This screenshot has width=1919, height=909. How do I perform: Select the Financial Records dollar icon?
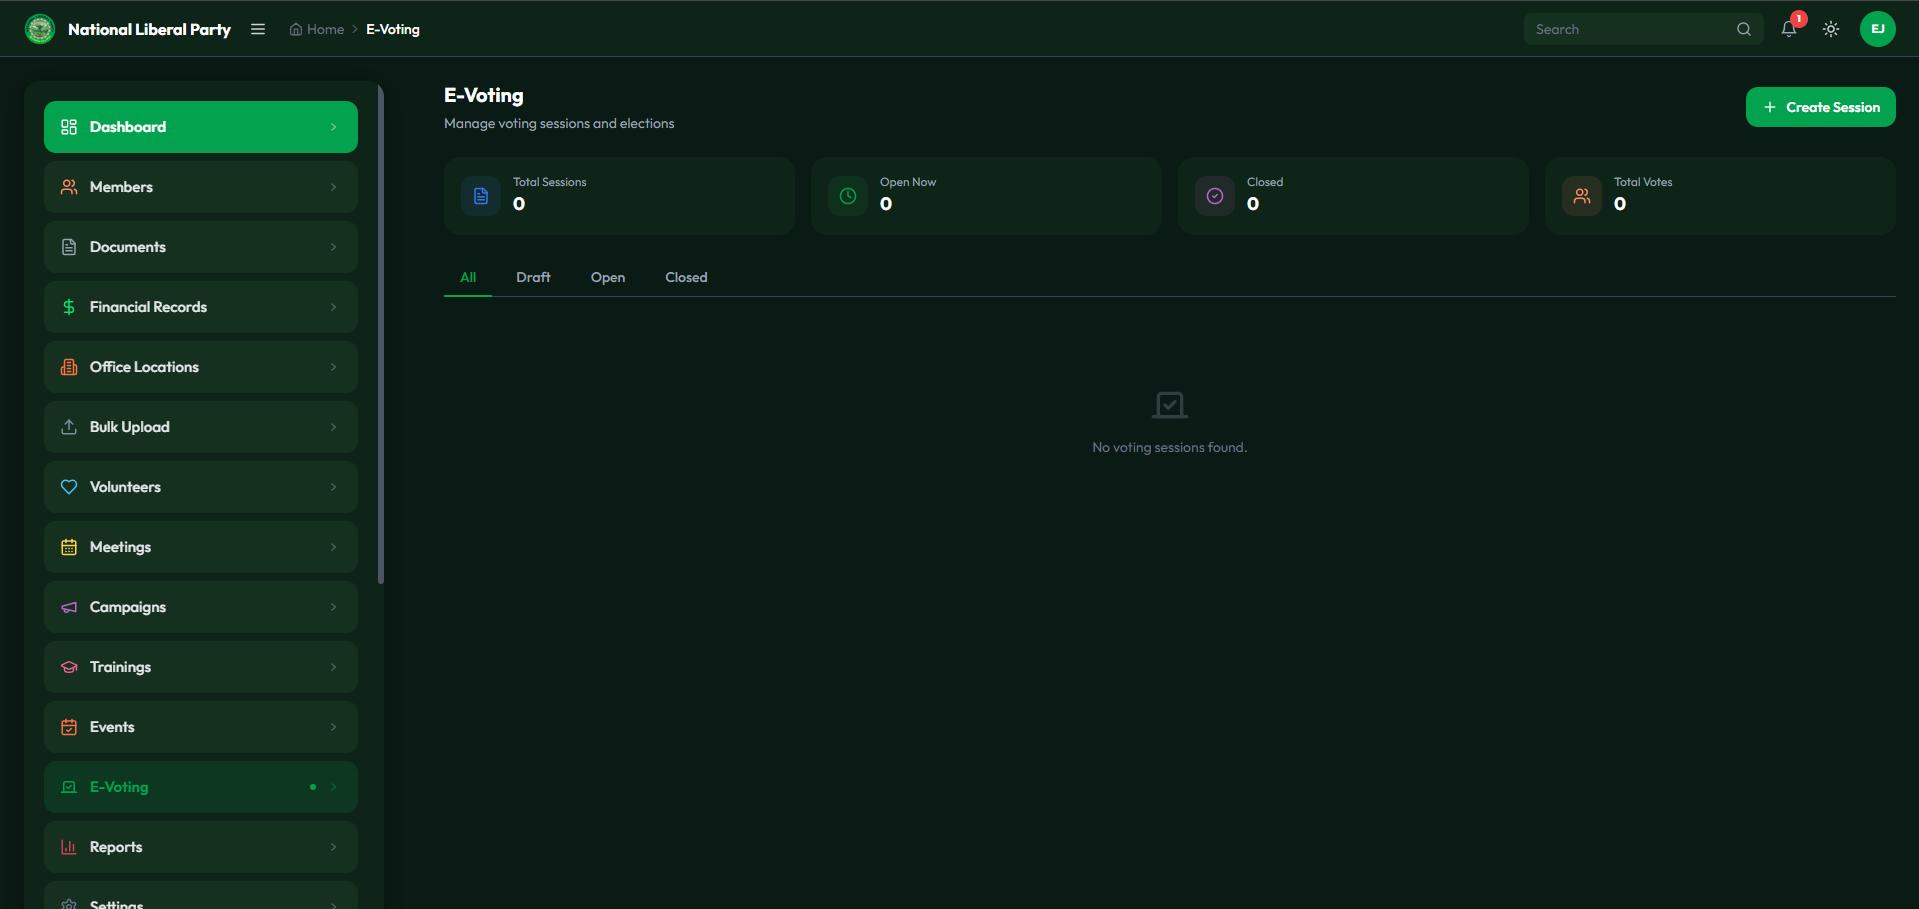click(x=68, y=307)
